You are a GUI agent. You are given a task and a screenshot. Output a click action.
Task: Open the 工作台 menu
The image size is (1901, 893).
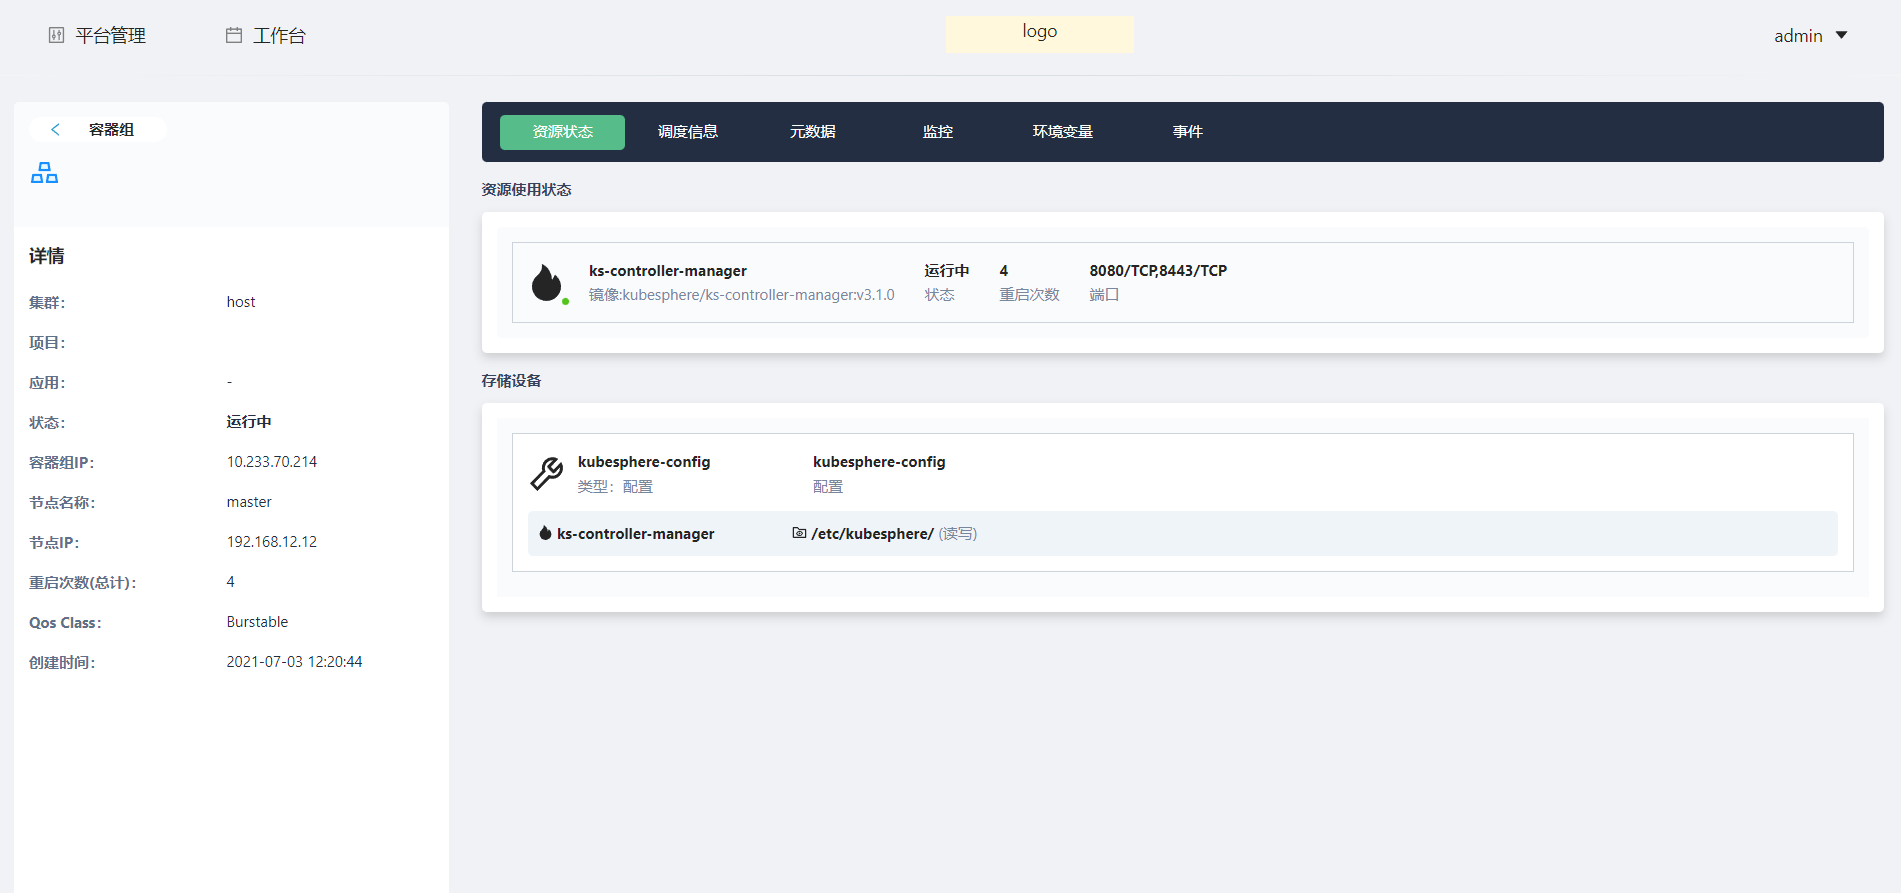point(266,36)
